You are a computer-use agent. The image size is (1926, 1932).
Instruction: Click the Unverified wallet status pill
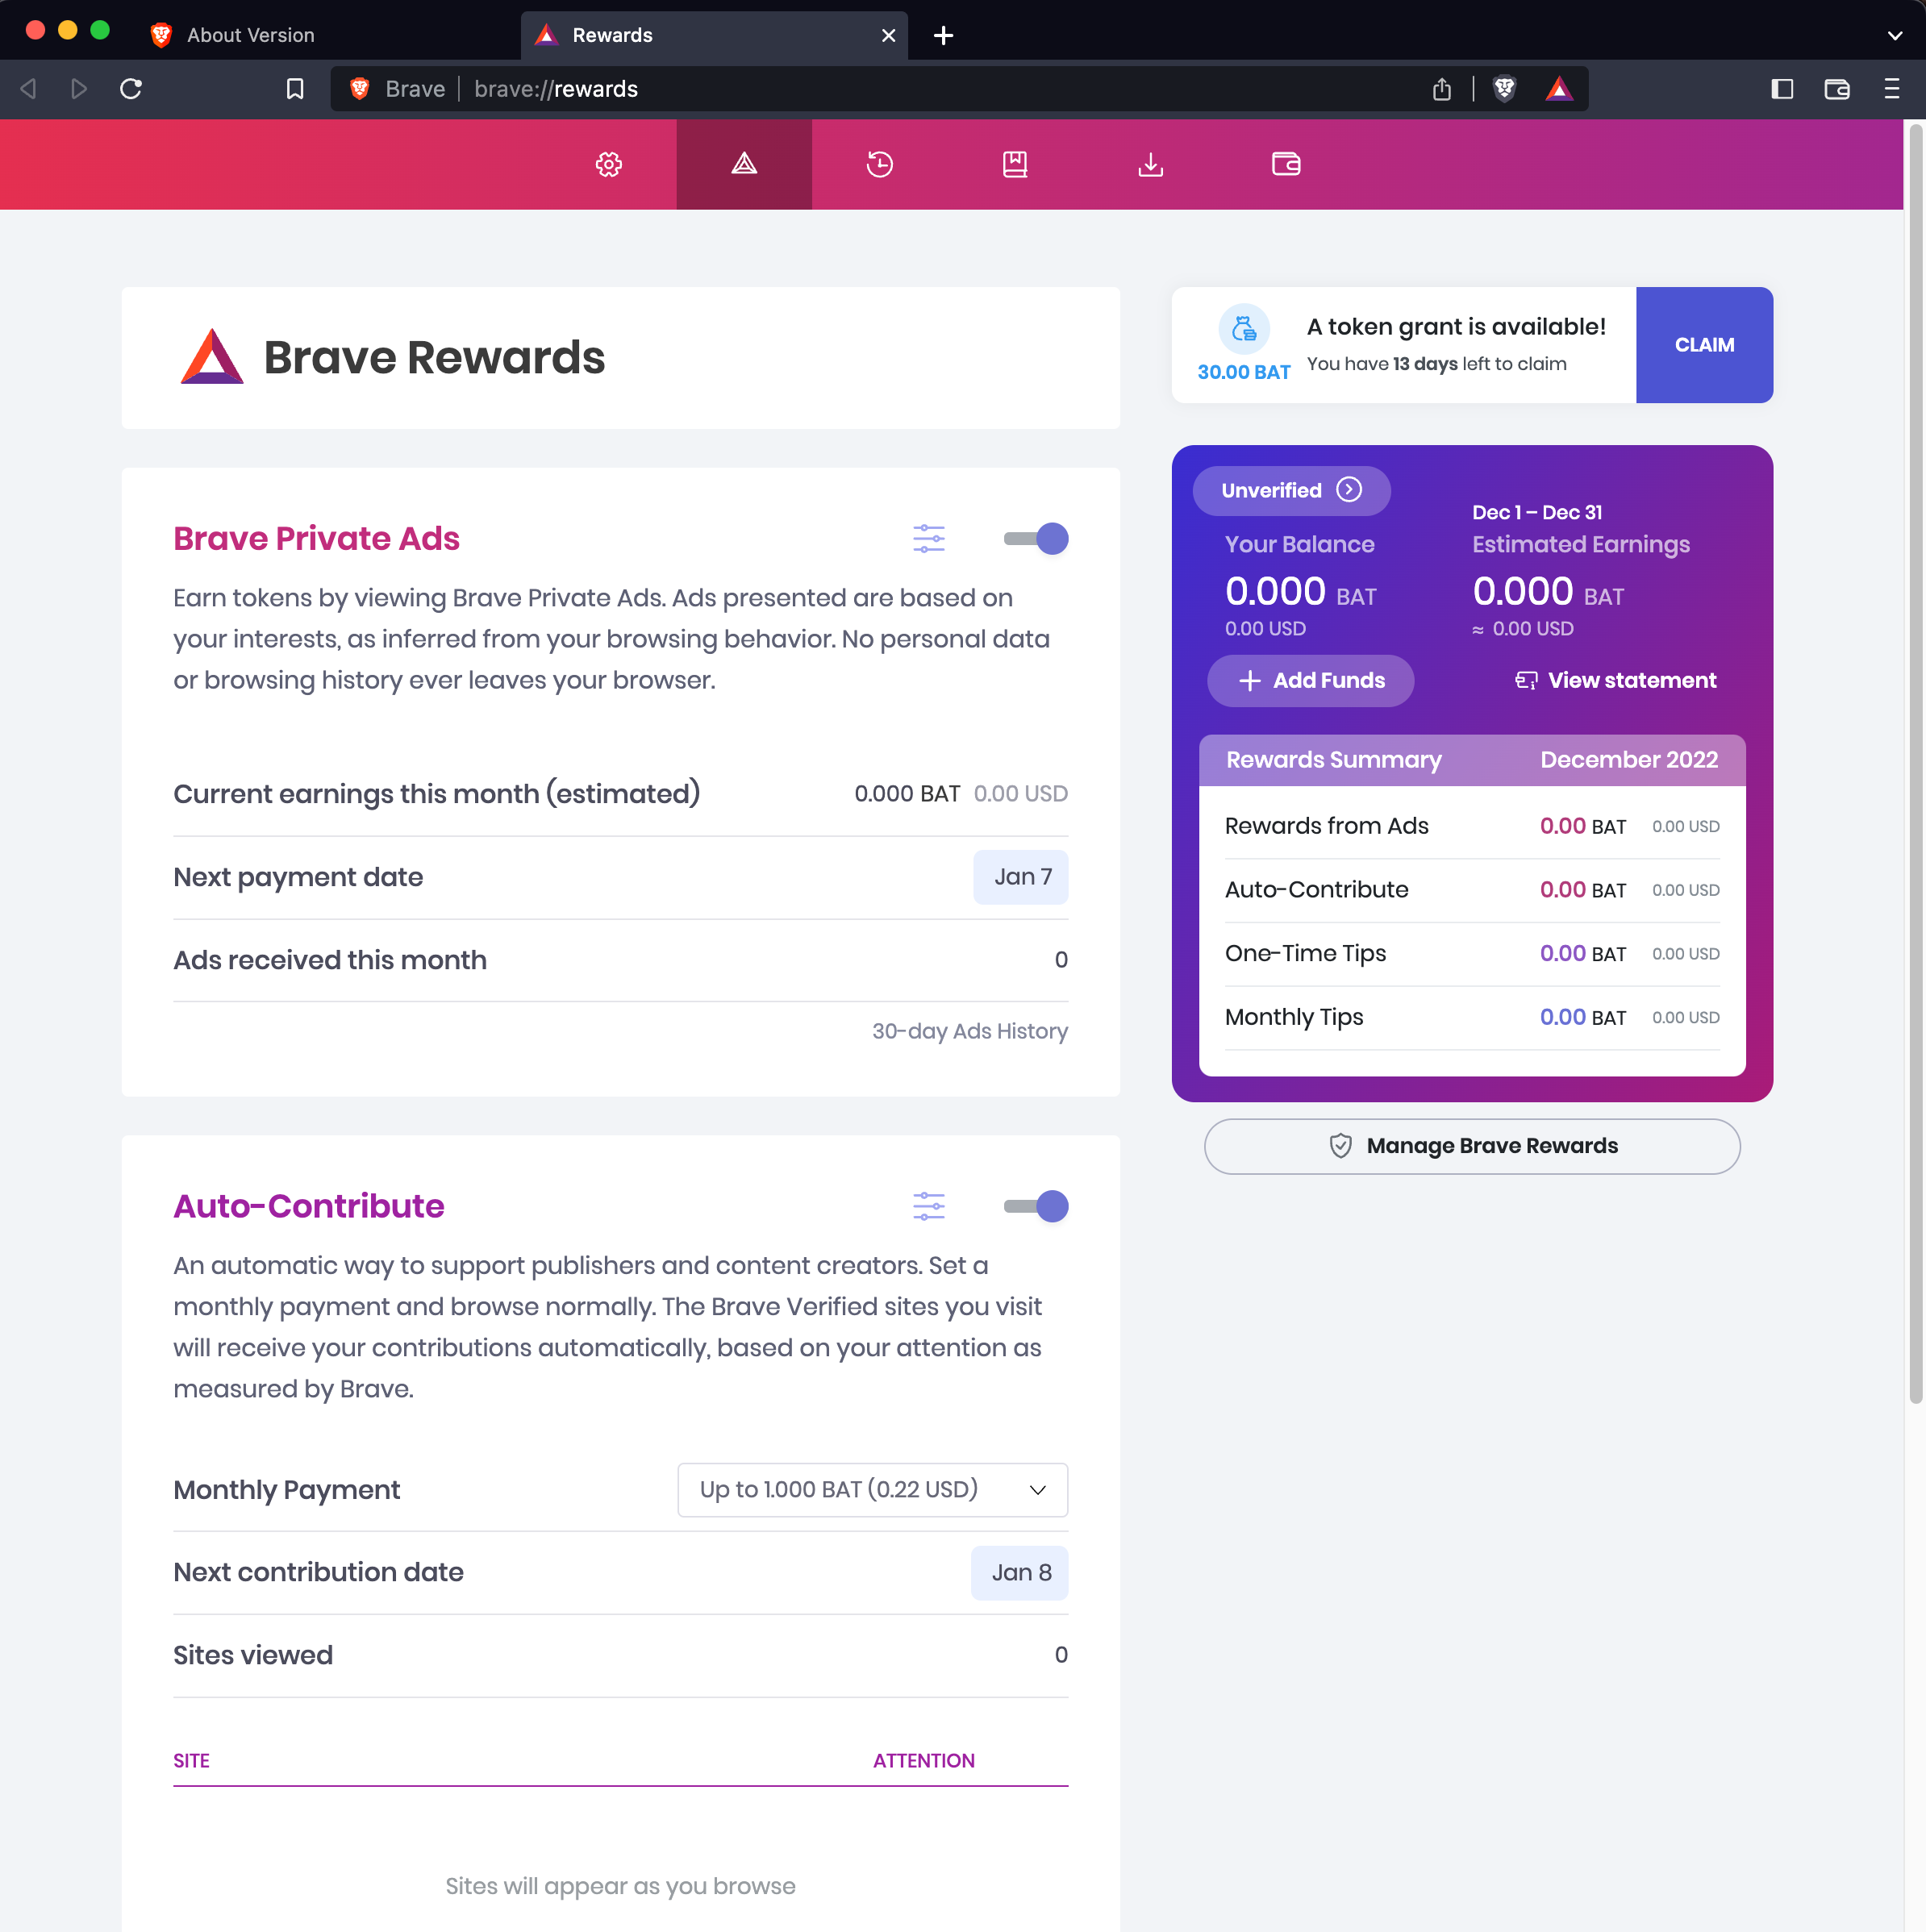pos(1290,490)
